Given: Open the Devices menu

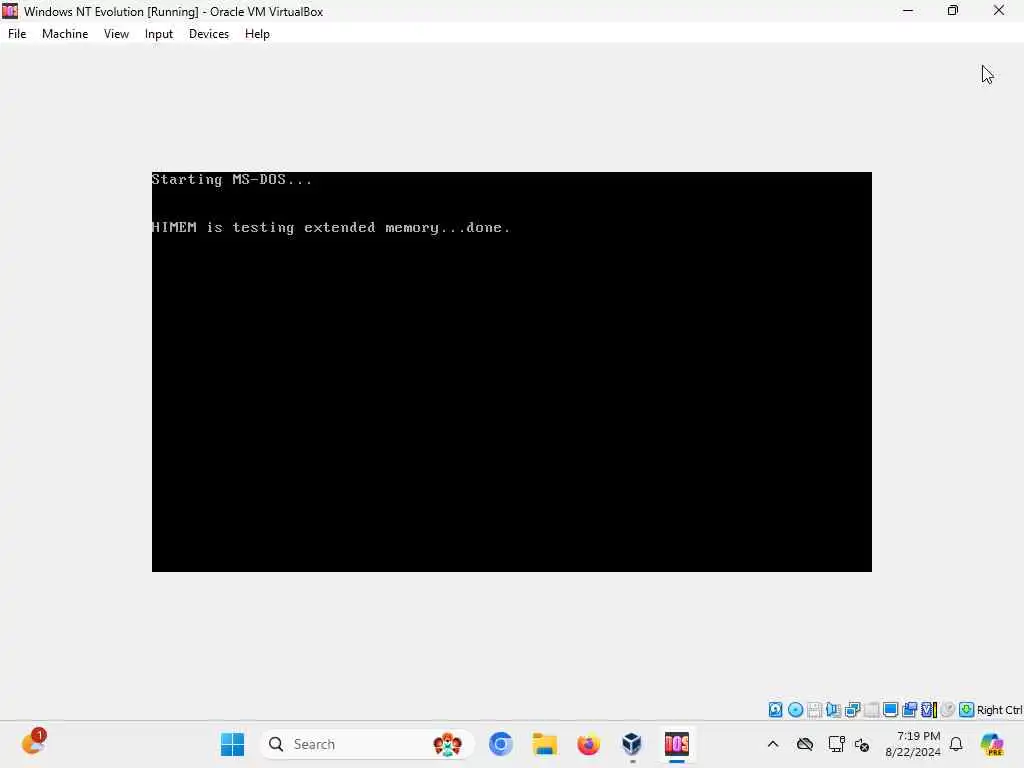Looking at the screenshot, I should coord(209,34).
